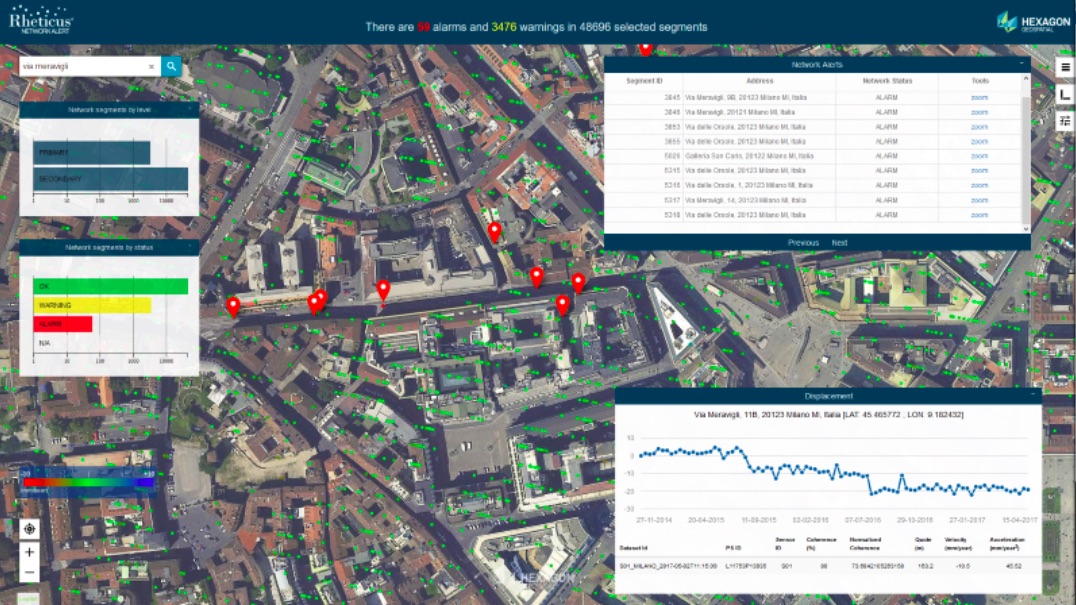Collapse the Network segments by level panel

(x=190, y=109)
